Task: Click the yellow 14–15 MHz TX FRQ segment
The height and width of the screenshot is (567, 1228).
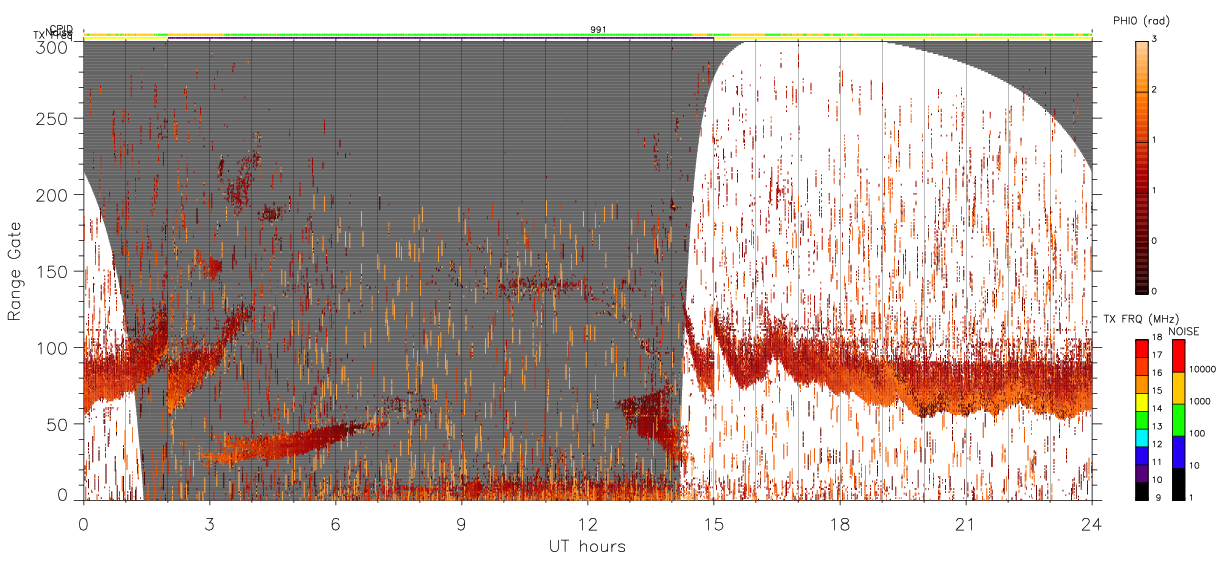Action: click(x=1141, y=402)
